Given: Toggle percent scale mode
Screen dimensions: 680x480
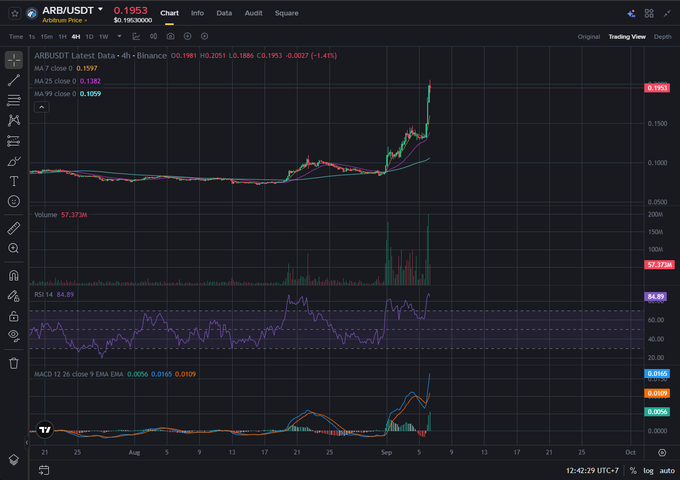Looking at the screenshot, I should (633, 470).
